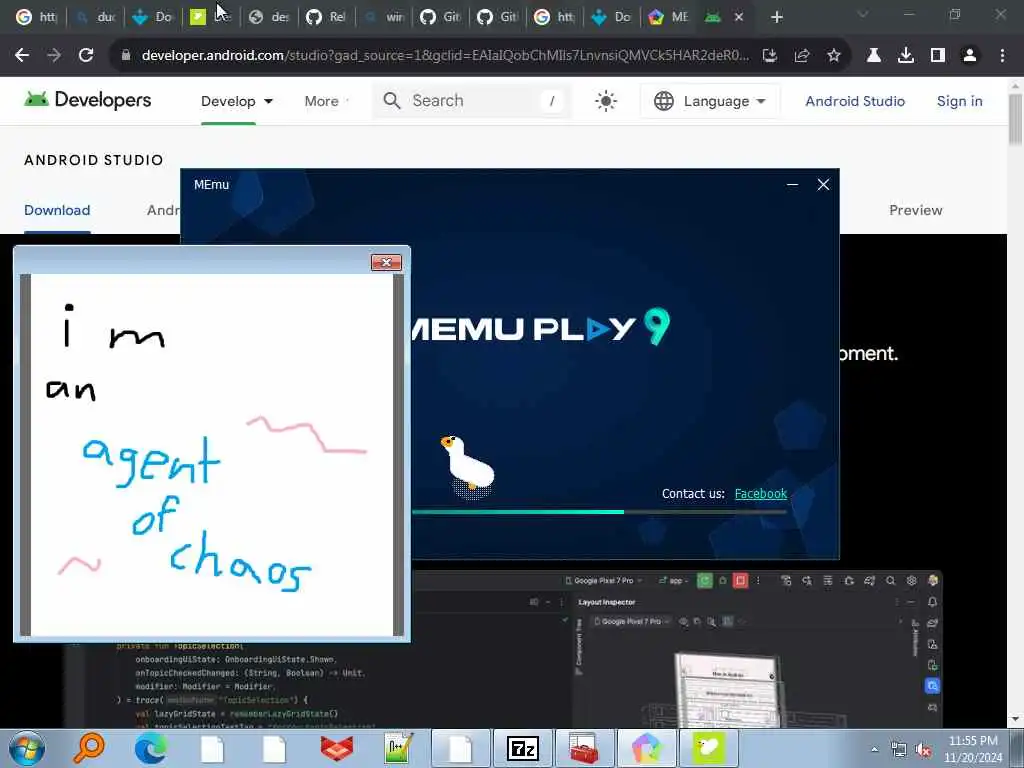
Task: Open the Chrome profile avatar
Action: (x=970, y=56)
